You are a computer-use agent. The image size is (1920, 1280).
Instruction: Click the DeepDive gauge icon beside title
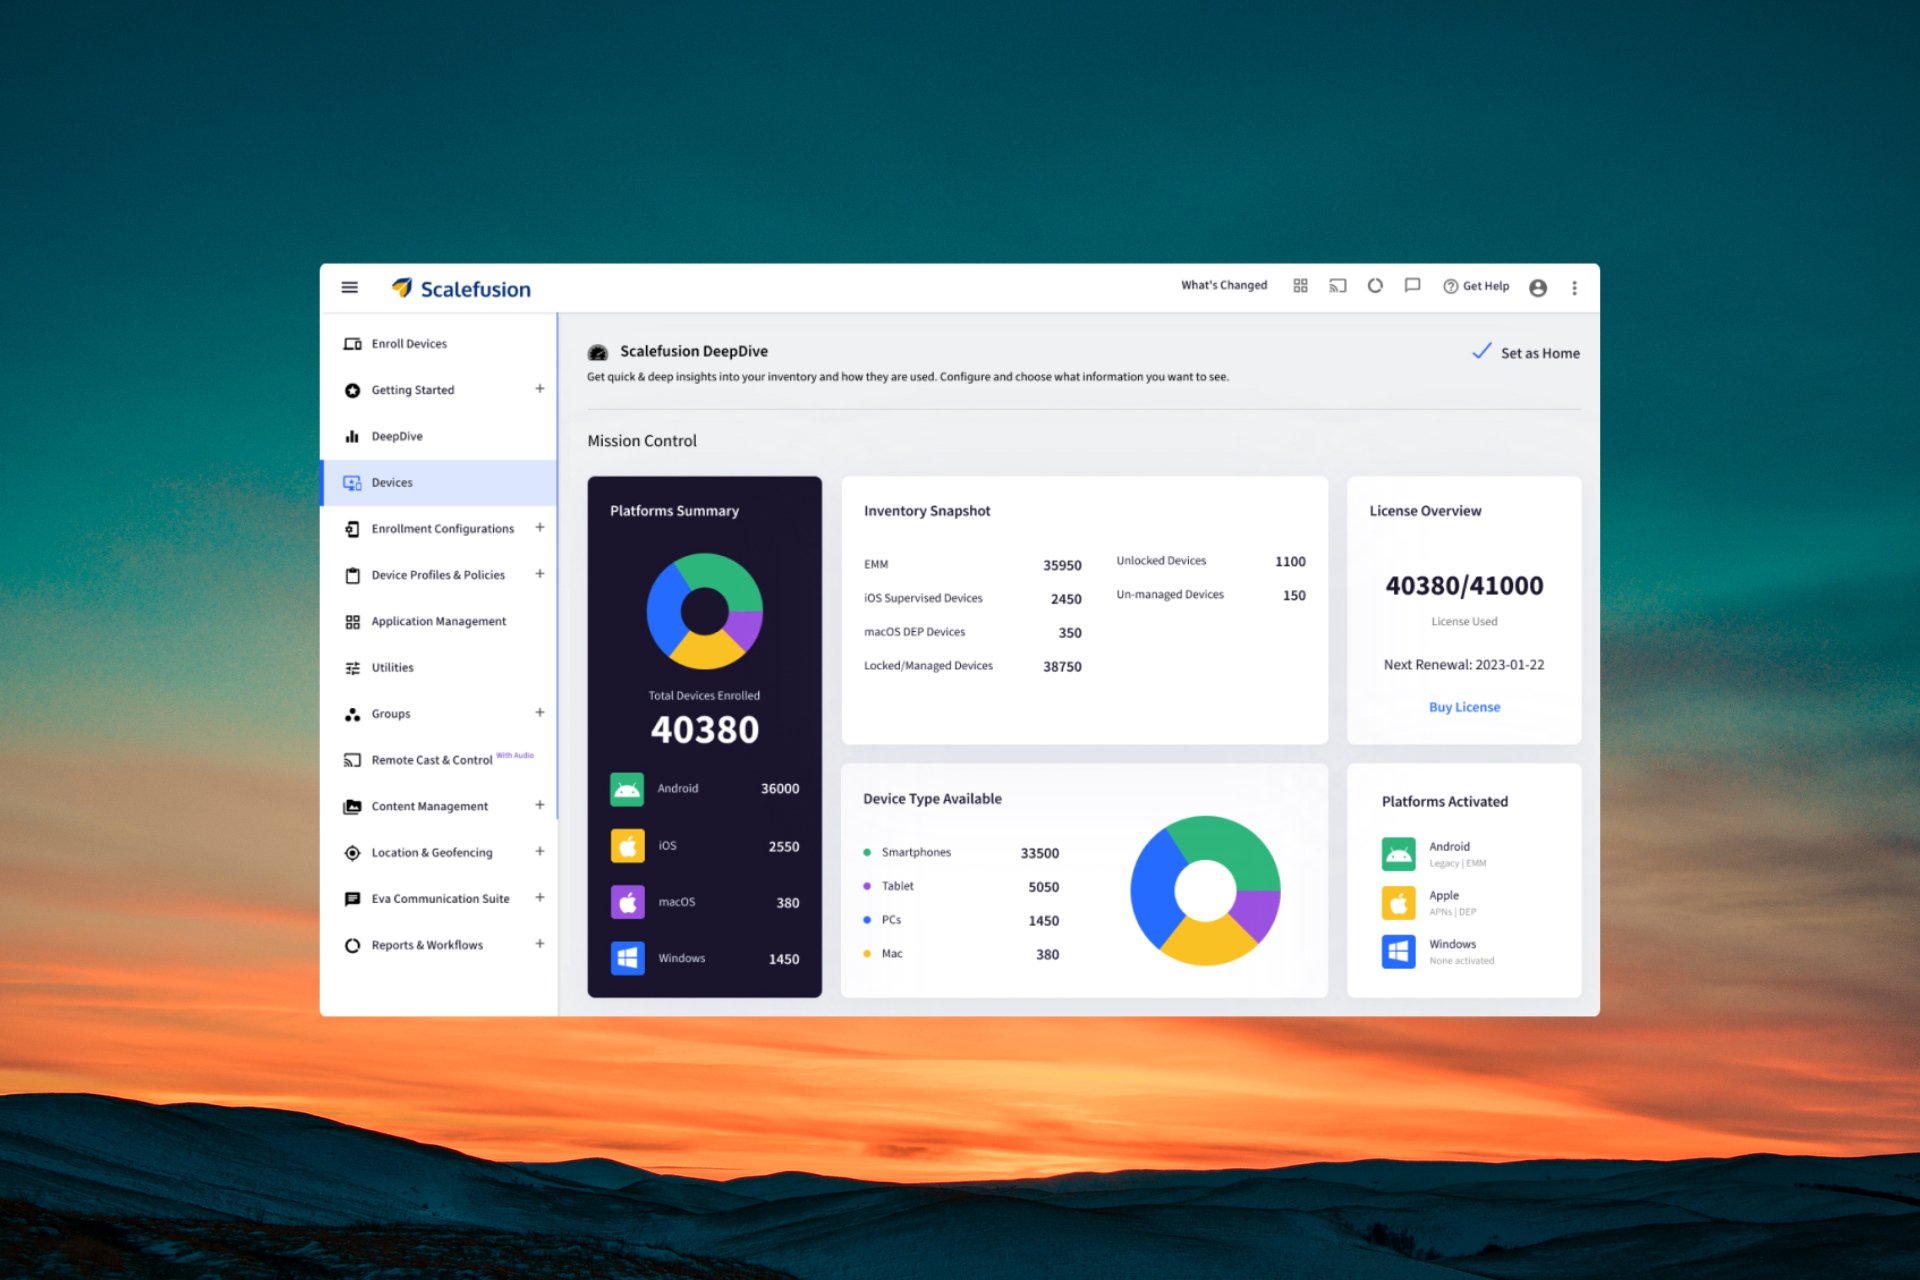(598, 352)
